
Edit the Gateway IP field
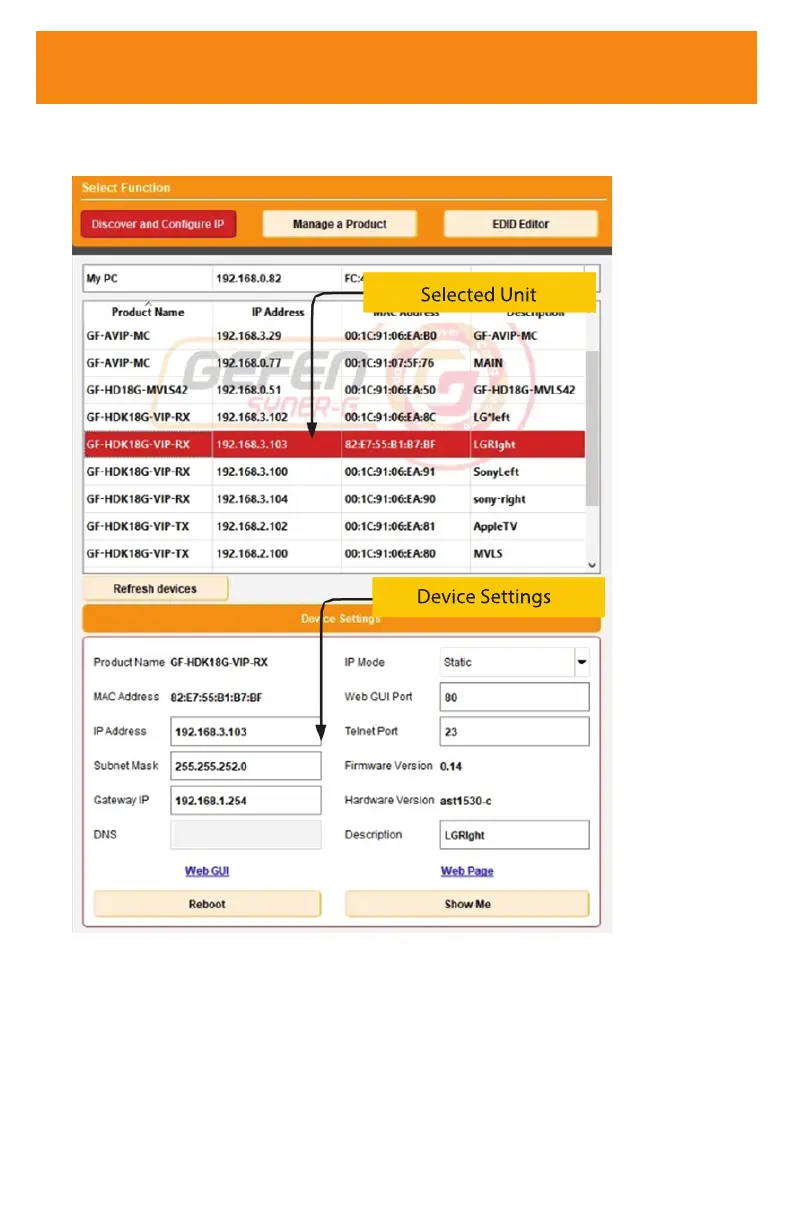pos(245,801)
